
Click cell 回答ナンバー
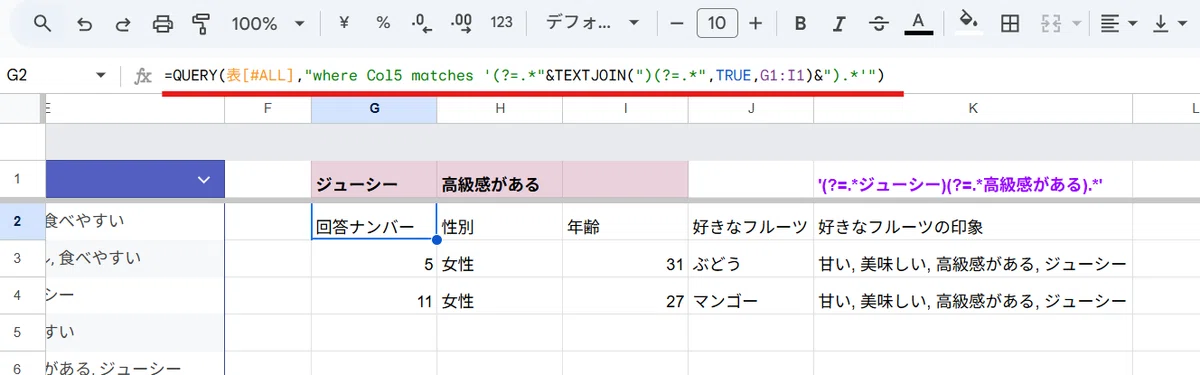click(x=374, y=222)
